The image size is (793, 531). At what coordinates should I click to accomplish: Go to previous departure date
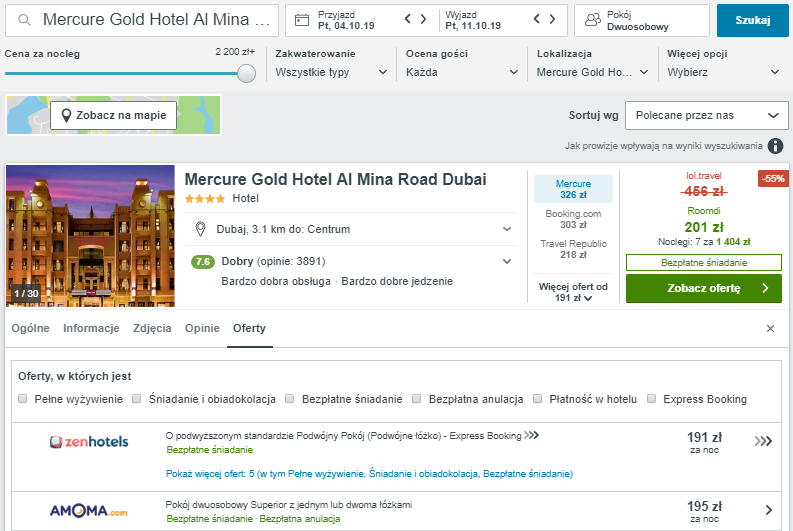click(537, 19)
